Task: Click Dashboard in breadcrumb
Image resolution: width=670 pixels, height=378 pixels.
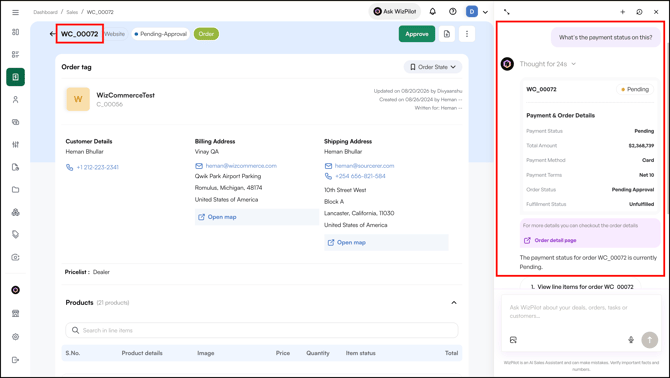Action: point(45,12)
